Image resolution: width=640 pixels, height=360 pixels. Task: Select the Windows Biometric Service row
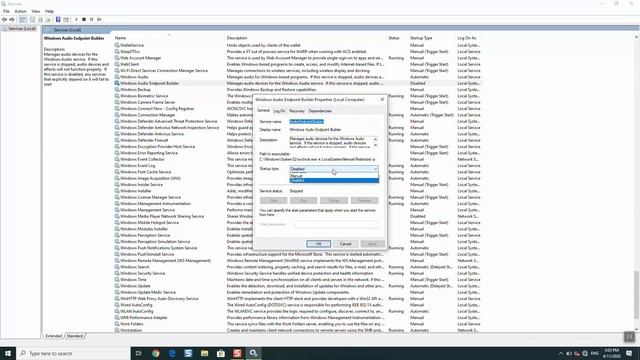pyautogui.click(x=298, y=96)
